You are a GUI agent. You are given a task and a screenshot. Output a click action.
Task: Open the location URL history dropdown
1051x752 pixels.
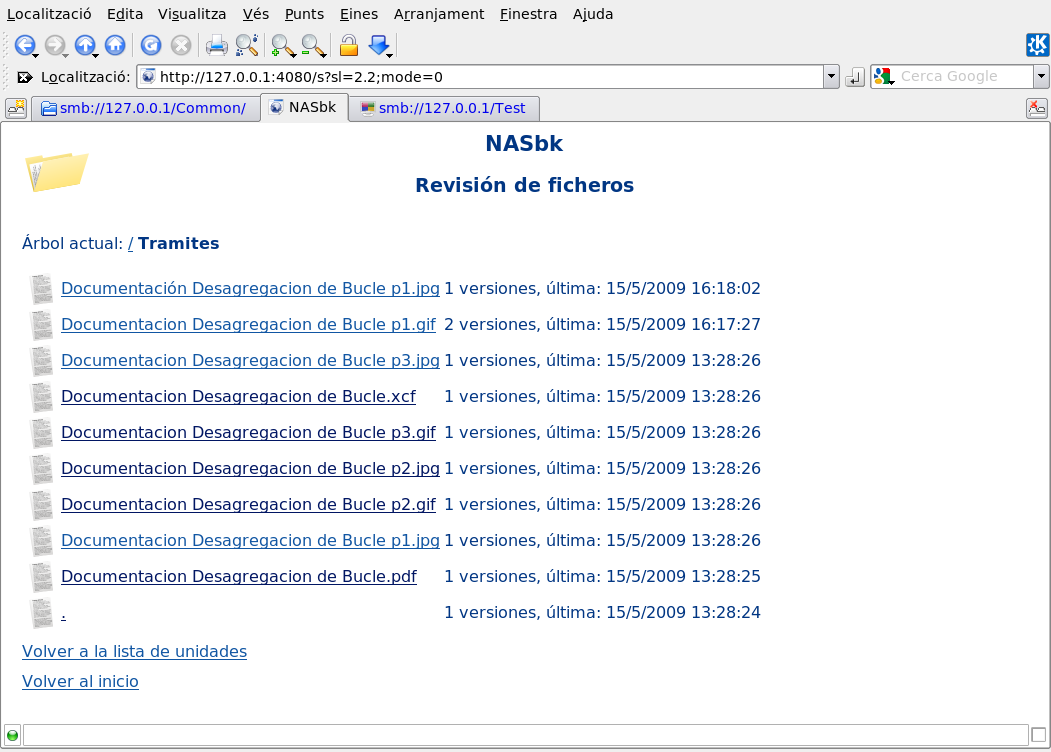click(x=831, y=76)
